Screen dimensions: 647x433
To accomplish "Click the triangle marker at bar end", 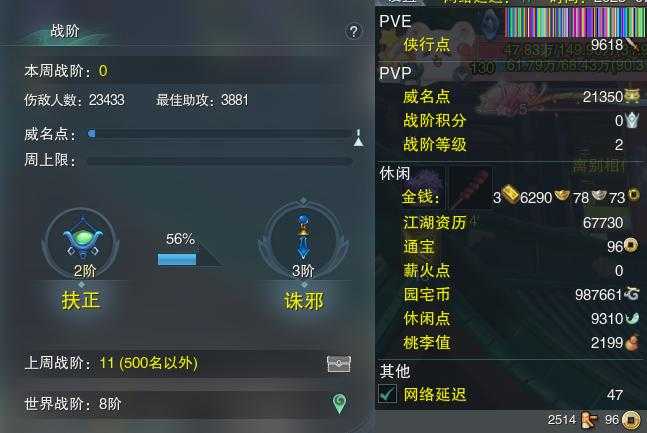I will (x=359, y=138).
